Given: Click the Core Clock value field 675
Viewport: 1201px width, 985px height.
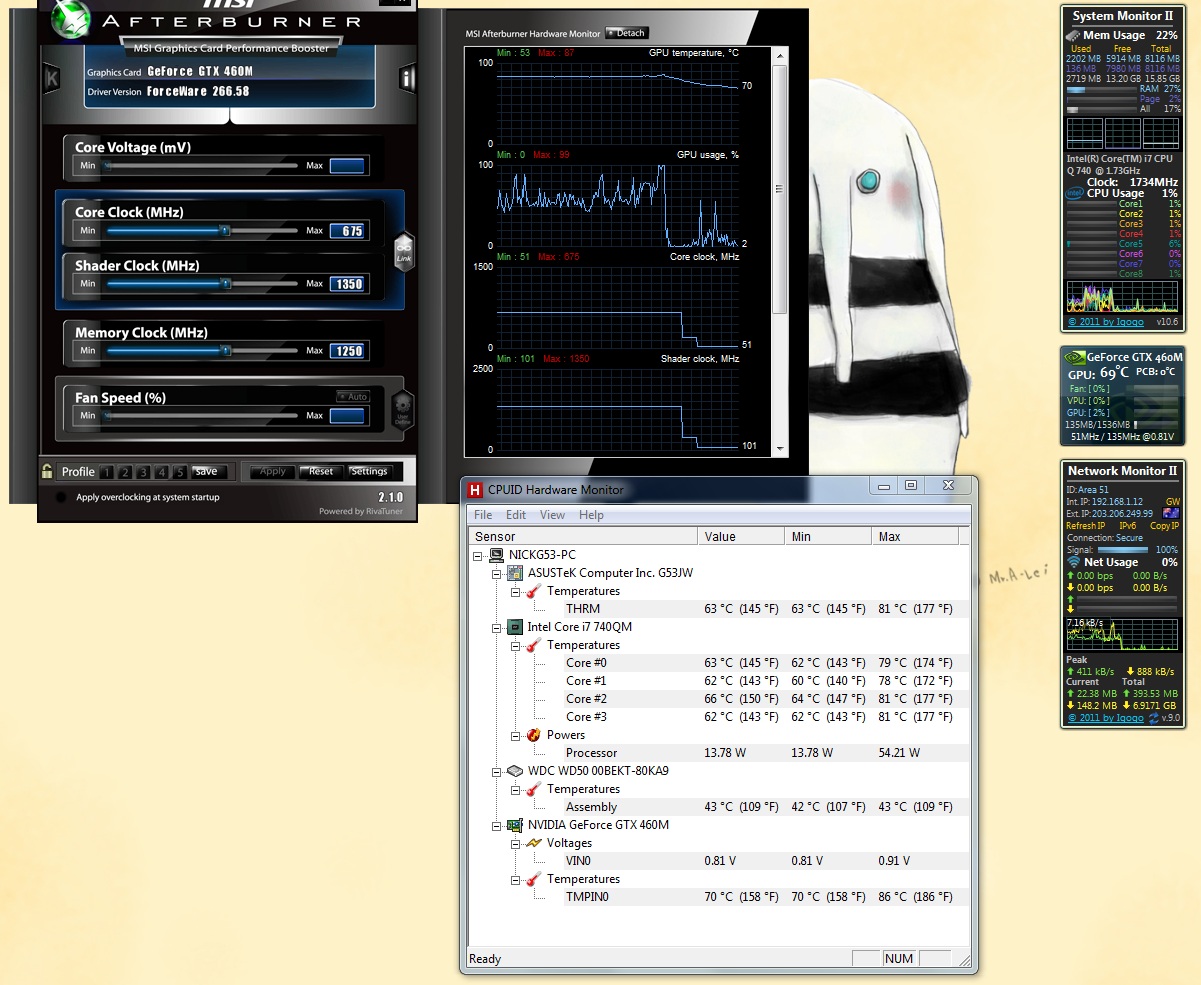Looking at the screenshot, I should 347,231.
